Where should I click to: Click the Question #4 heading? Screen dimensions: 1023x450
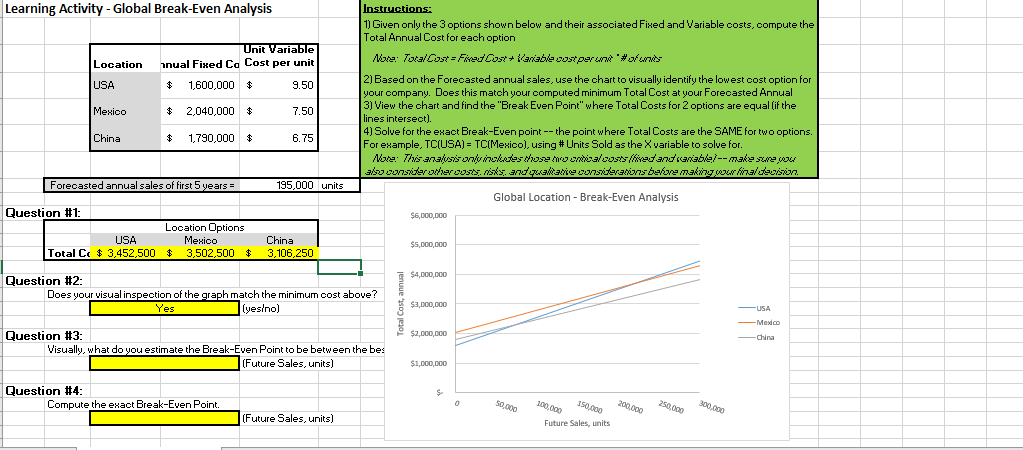(44, 390)
